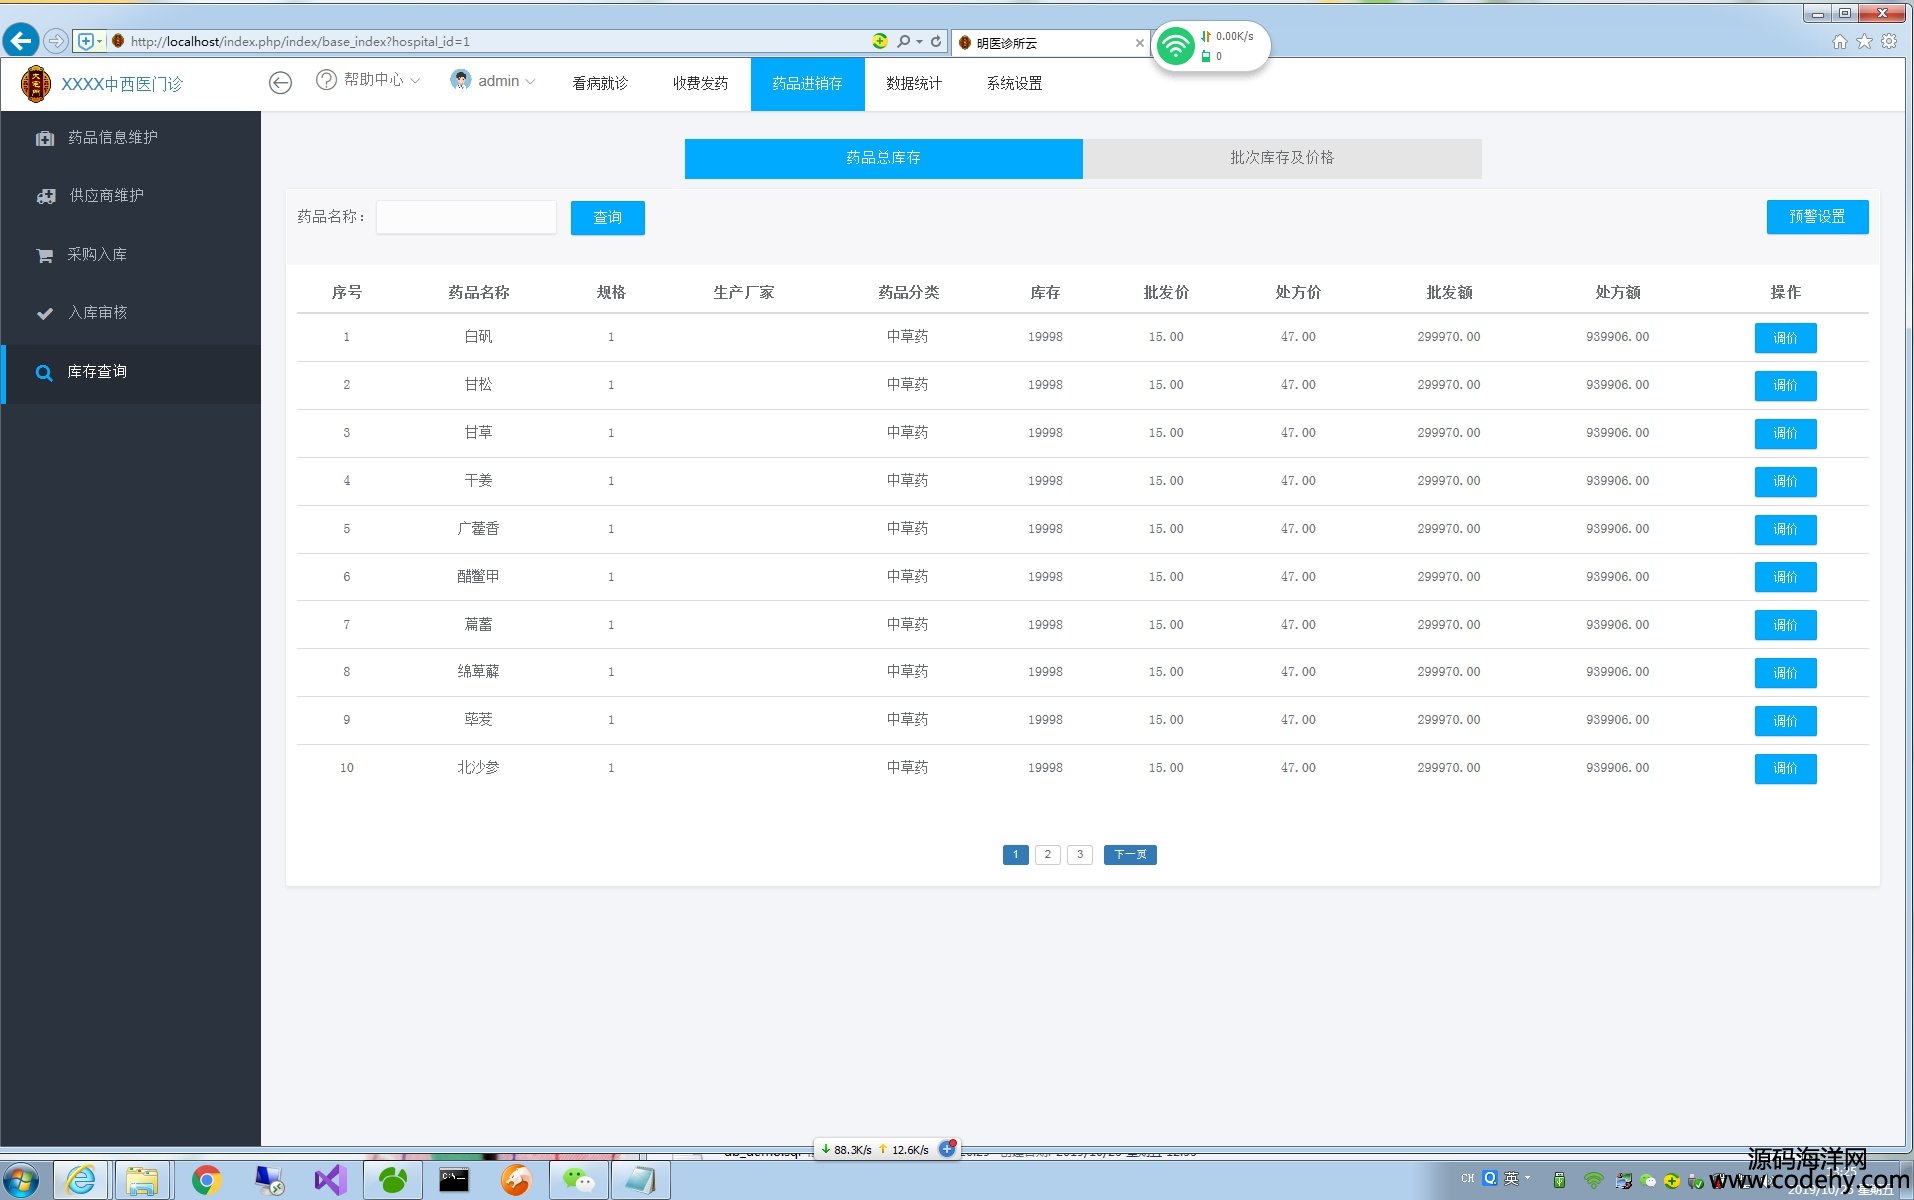The image size is (1914, 1200).
Task: Focus the 药品名称 input field
Action: pos(466,217)
